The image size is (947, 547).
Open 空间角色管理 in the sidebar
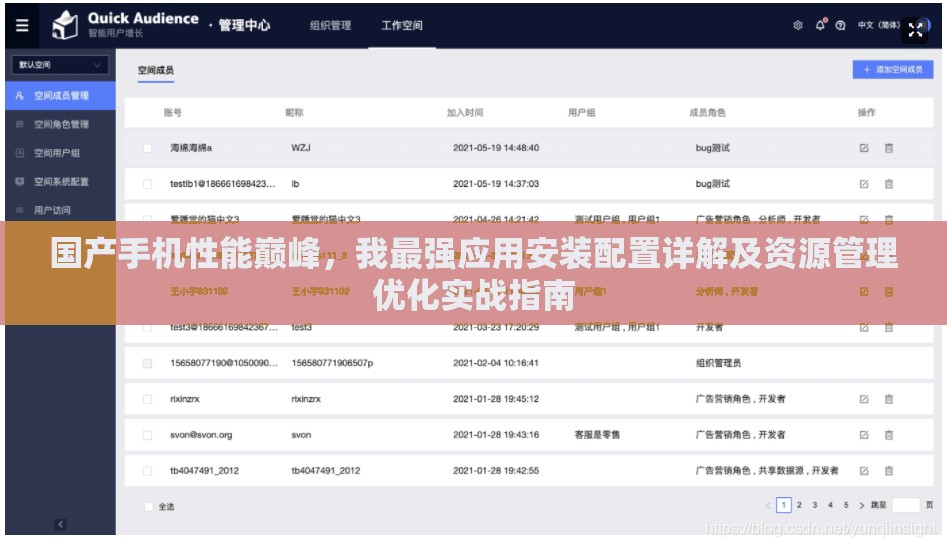pos(60,124)
